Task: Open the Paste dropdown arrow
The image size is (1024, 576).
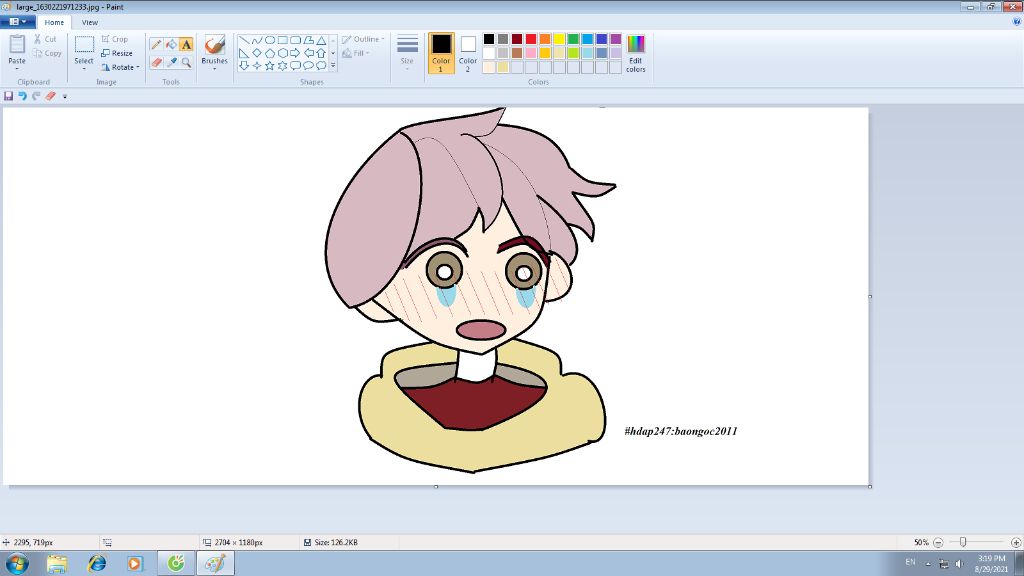Action: (x=17, y=69)
